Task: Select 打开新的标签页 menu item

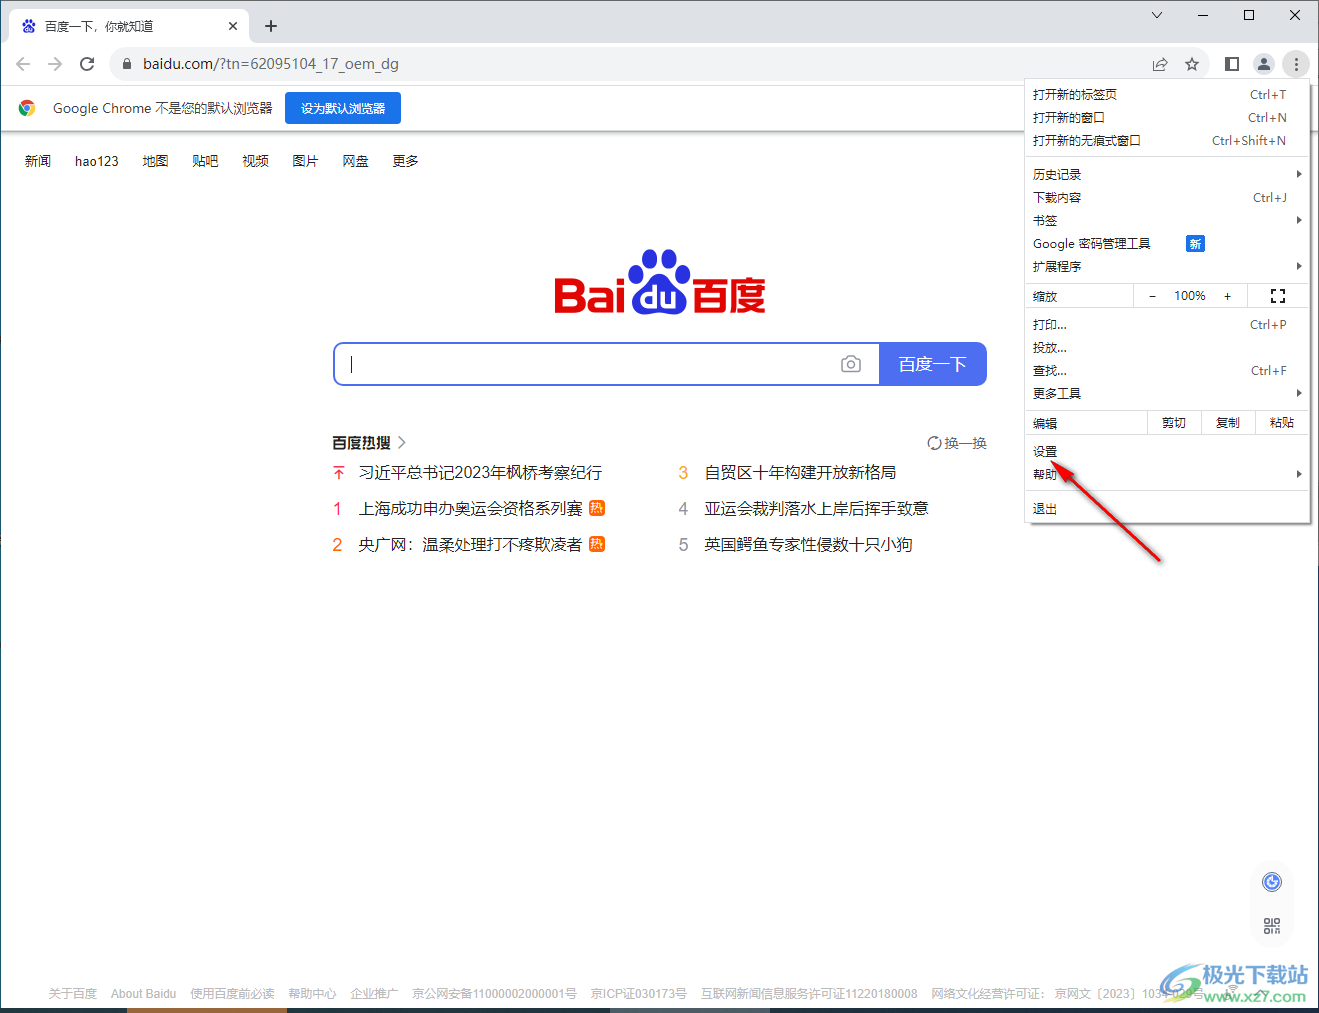Action: tap(1167, 94)
